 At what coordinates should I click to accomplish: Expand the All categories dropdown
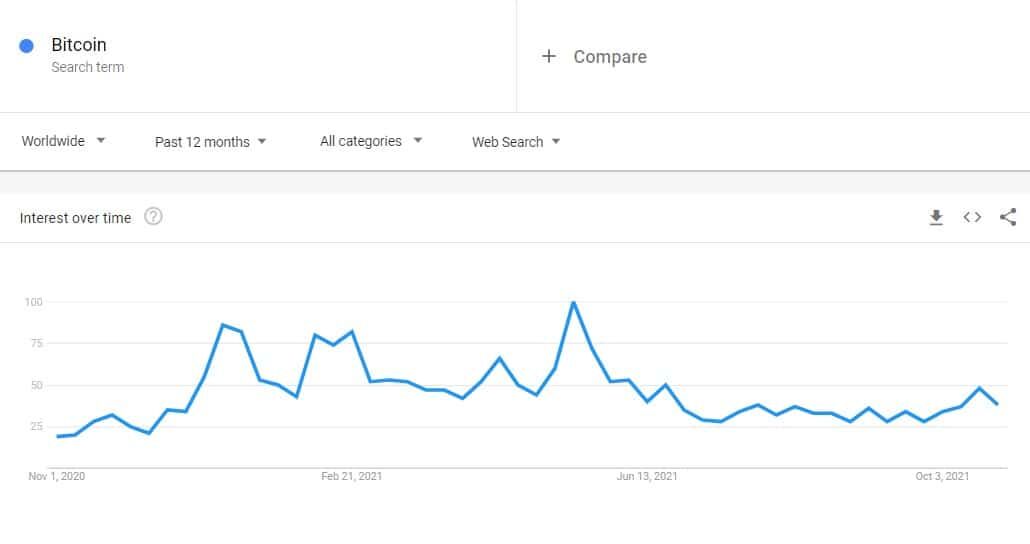371,141
